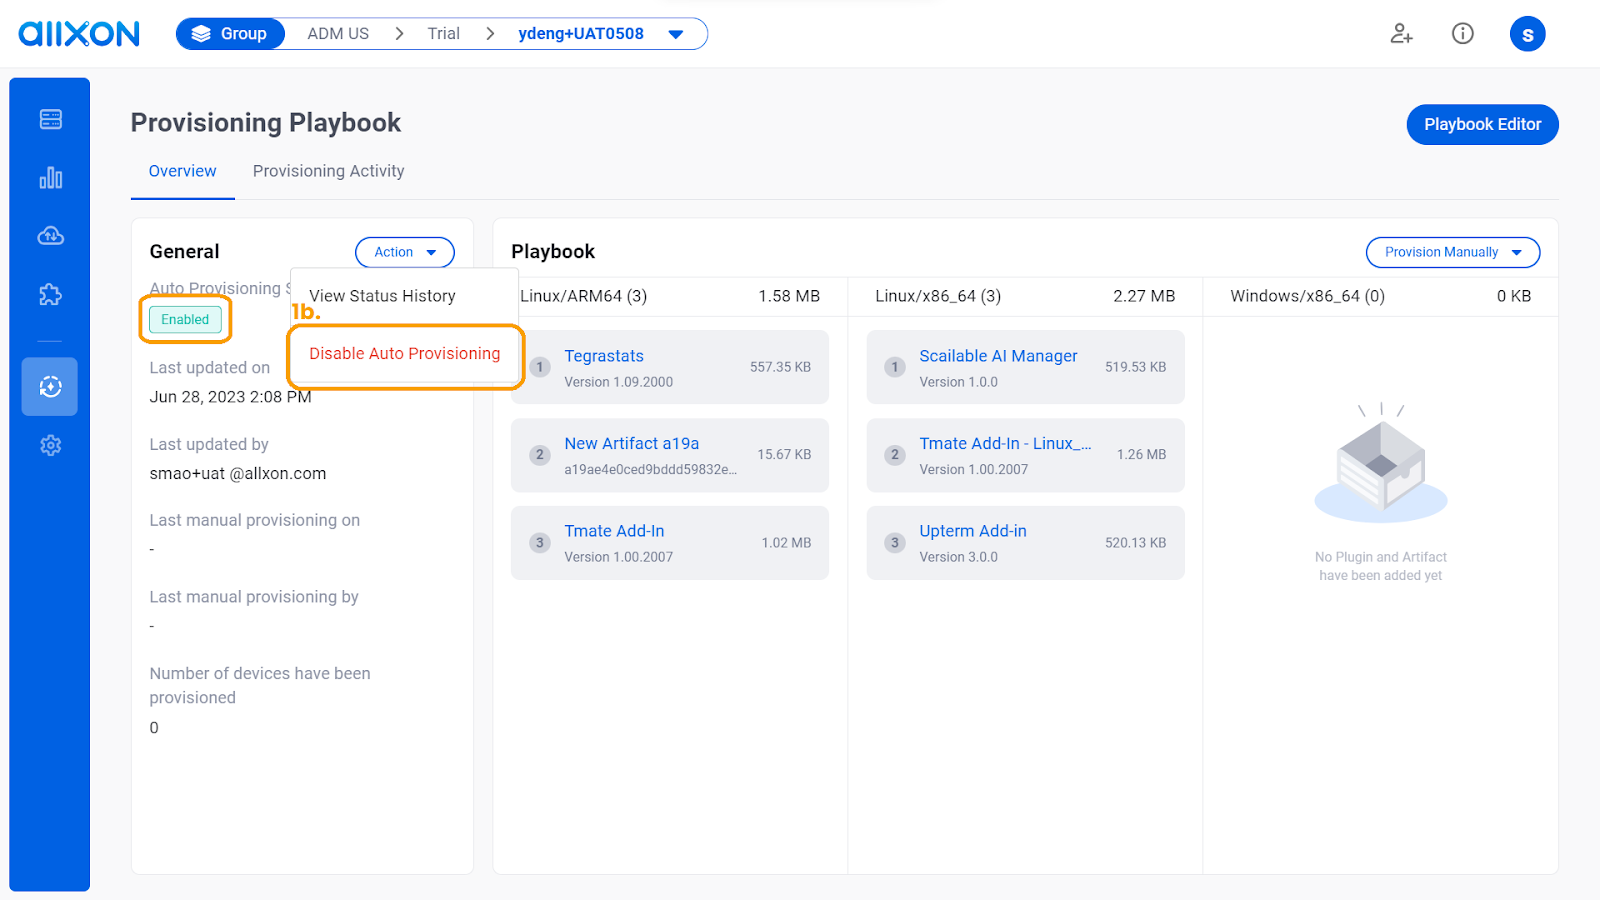
Task: Select the Overview tab
Action: tap(182, 171)
